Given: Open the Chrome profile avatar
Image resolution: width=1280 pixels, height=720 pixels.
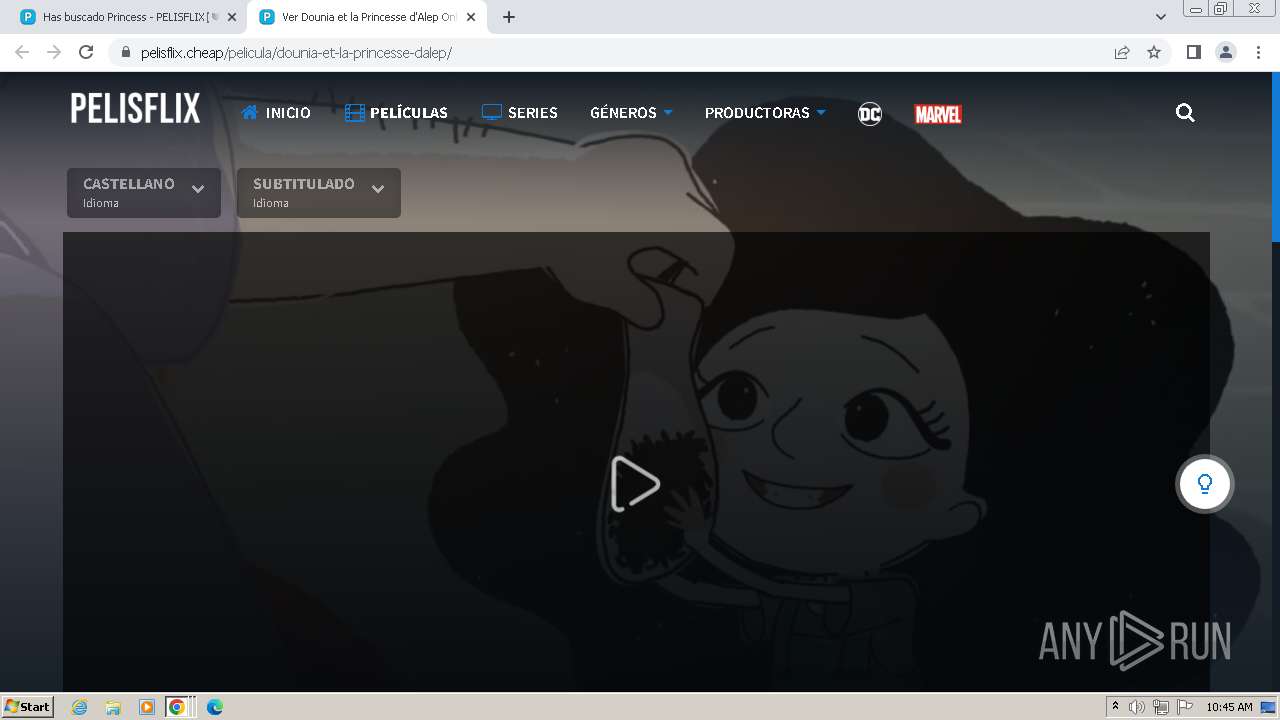Looking at the screenshot, I should pos(1226,52).
